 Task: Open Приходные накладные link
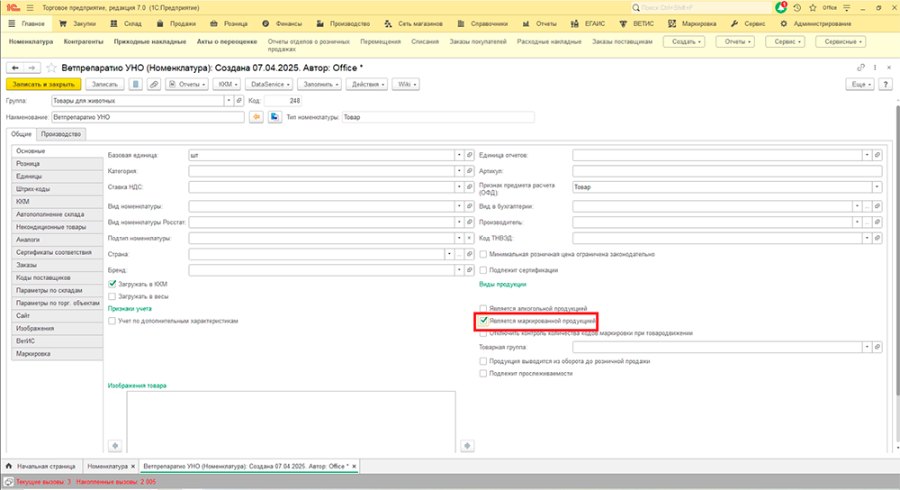(x=150, y=42)
